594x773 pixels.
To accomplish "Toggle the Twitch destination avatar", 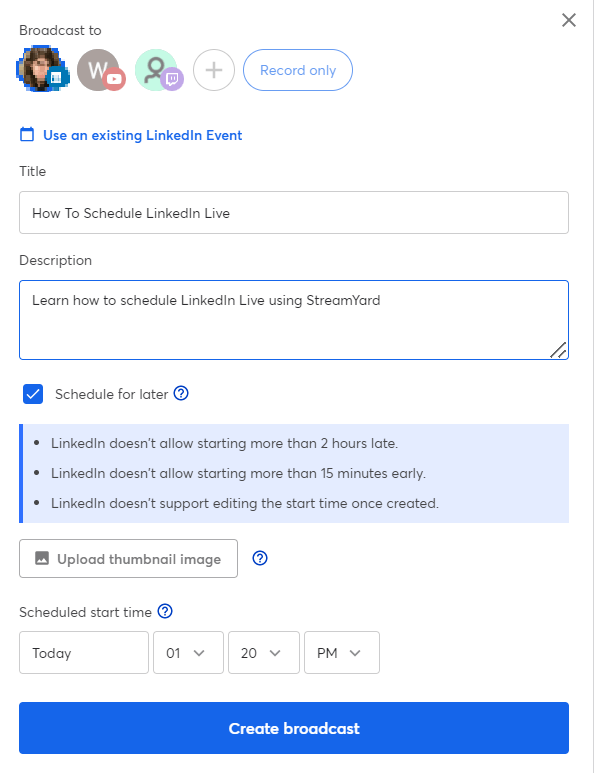I will (159, 70).
